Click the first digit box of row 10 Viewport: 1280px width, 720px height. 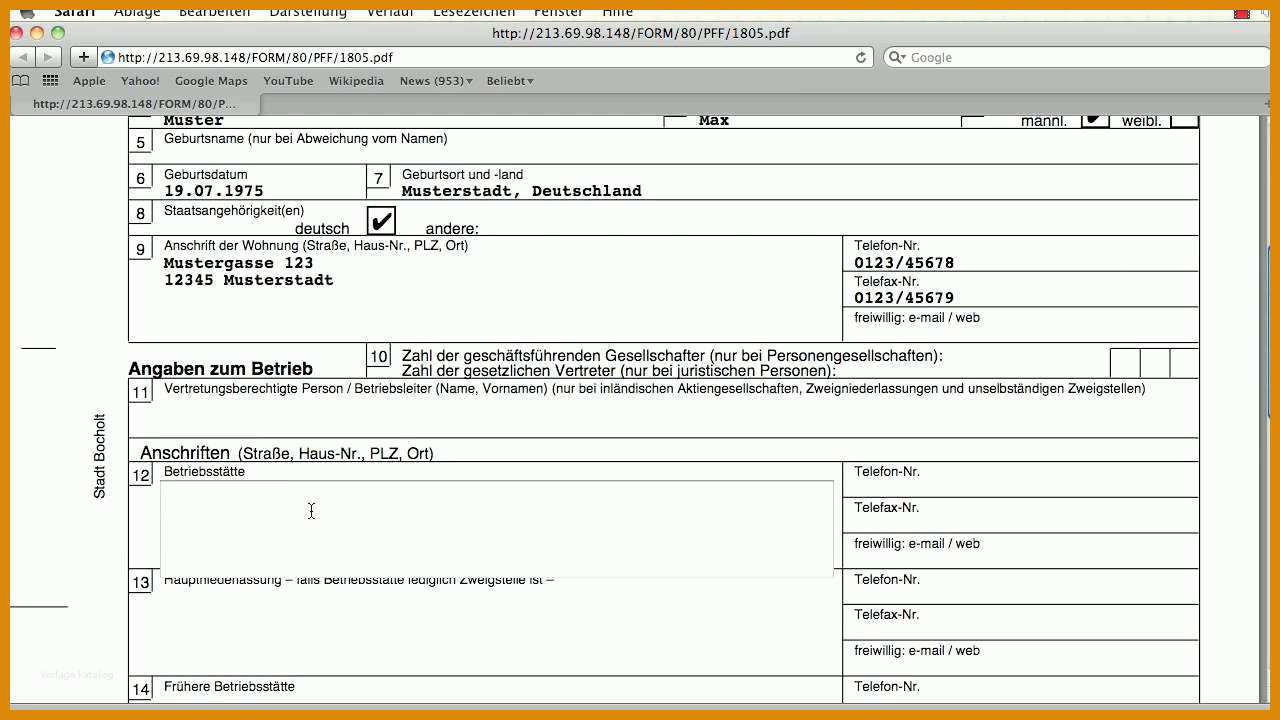coord(1125,363)
